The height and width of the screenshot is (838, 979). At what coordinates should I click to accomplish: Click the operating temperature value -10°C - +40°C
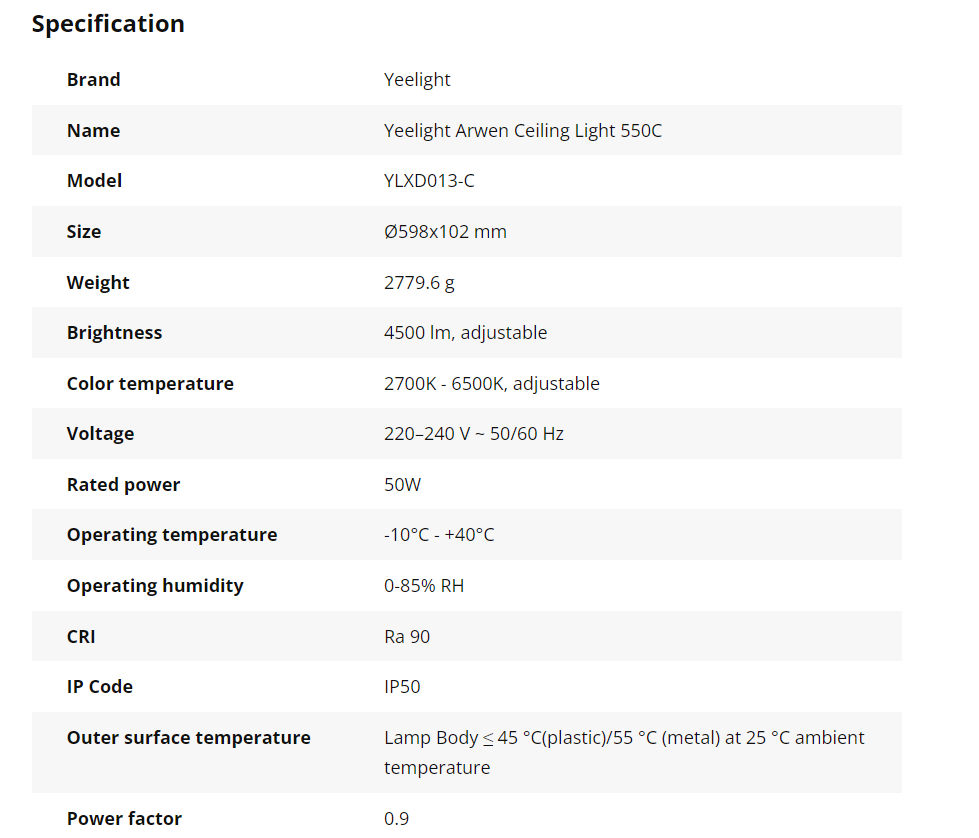point(439,535)
